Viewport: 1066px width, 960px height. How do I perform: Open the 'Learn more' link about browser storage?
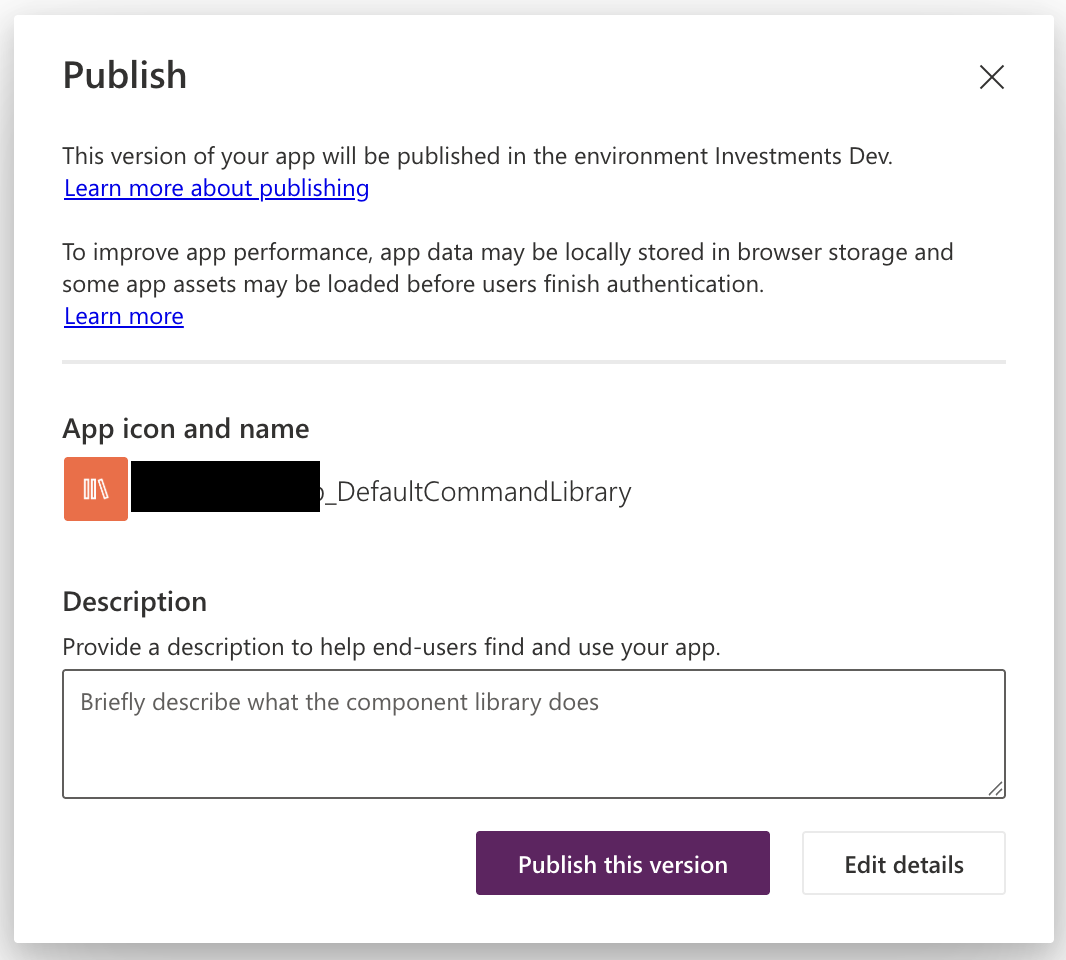(124, 316)
